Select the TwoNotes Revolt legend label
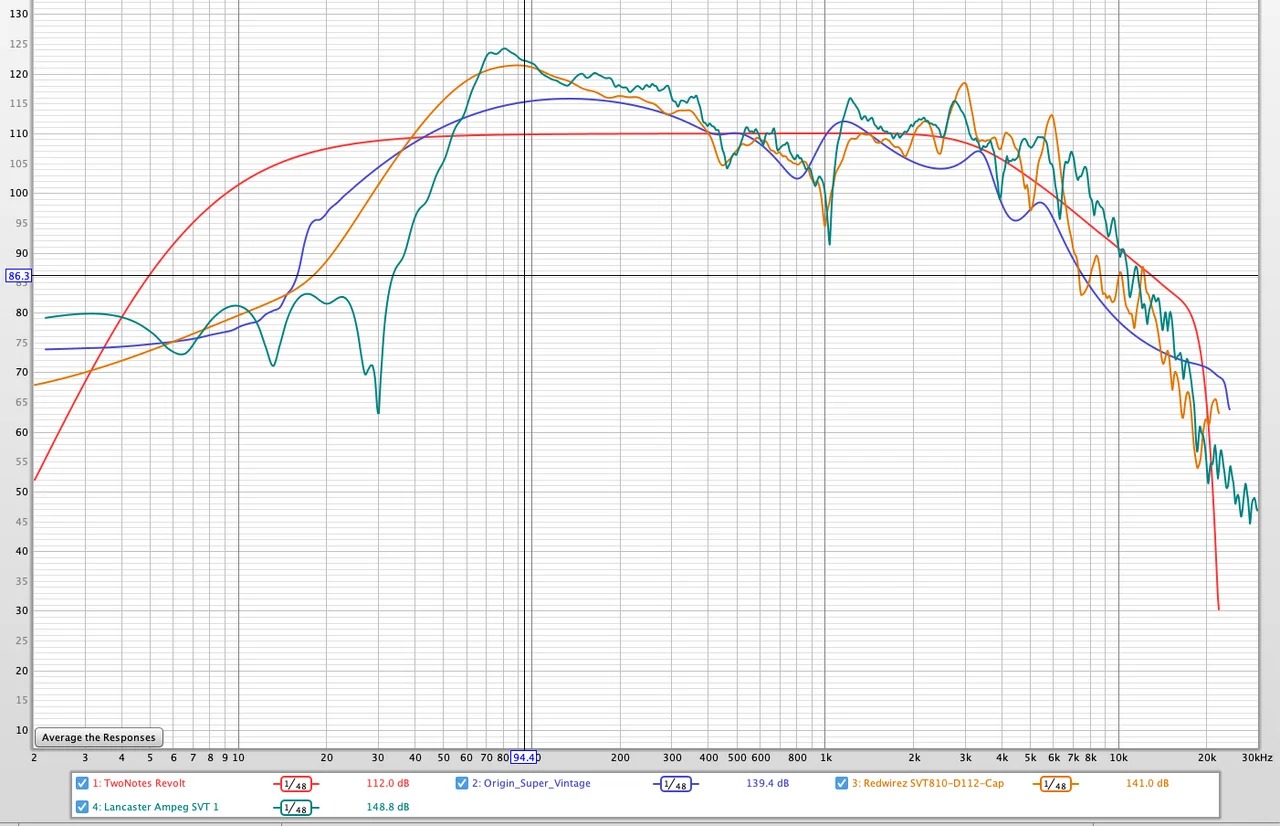The width and height of the screenshot is (1280, 826). tap(139, 784)
